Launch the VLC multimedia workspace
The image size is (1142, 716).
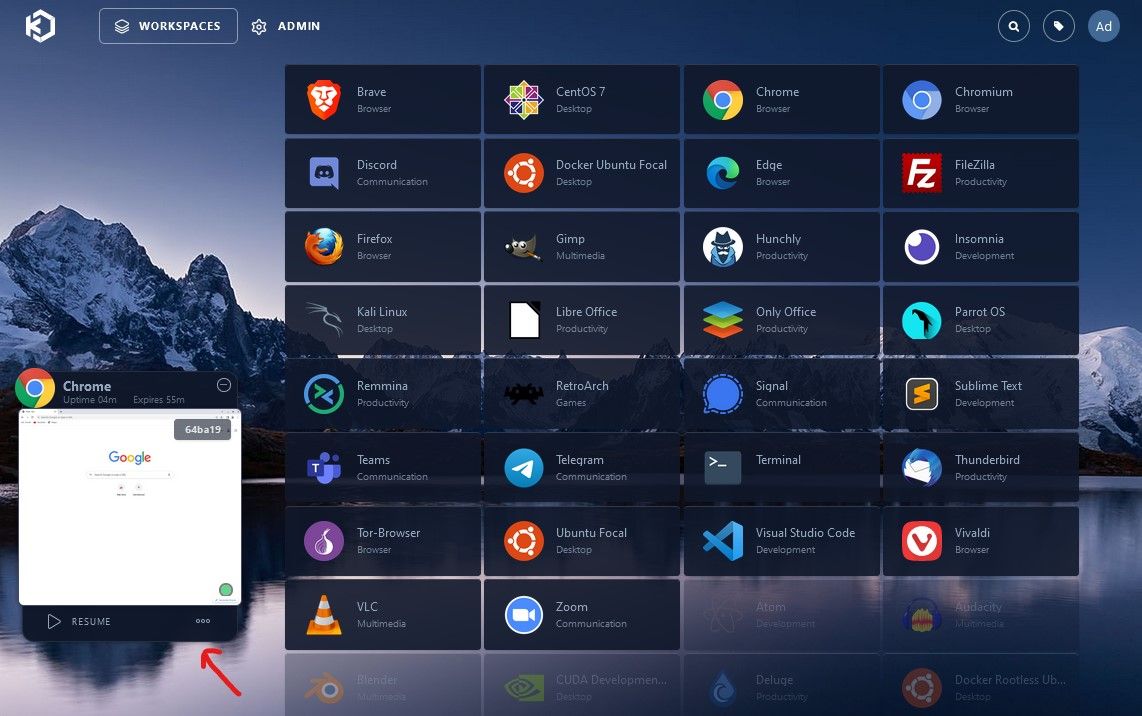[382, 614]
